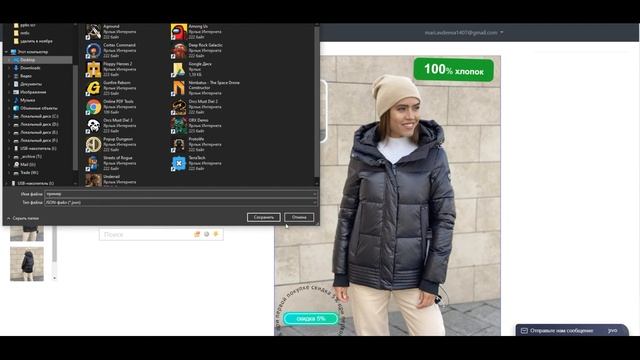
Task: Select the Prodeus shortcut icon
Action: tap(179, 144)
